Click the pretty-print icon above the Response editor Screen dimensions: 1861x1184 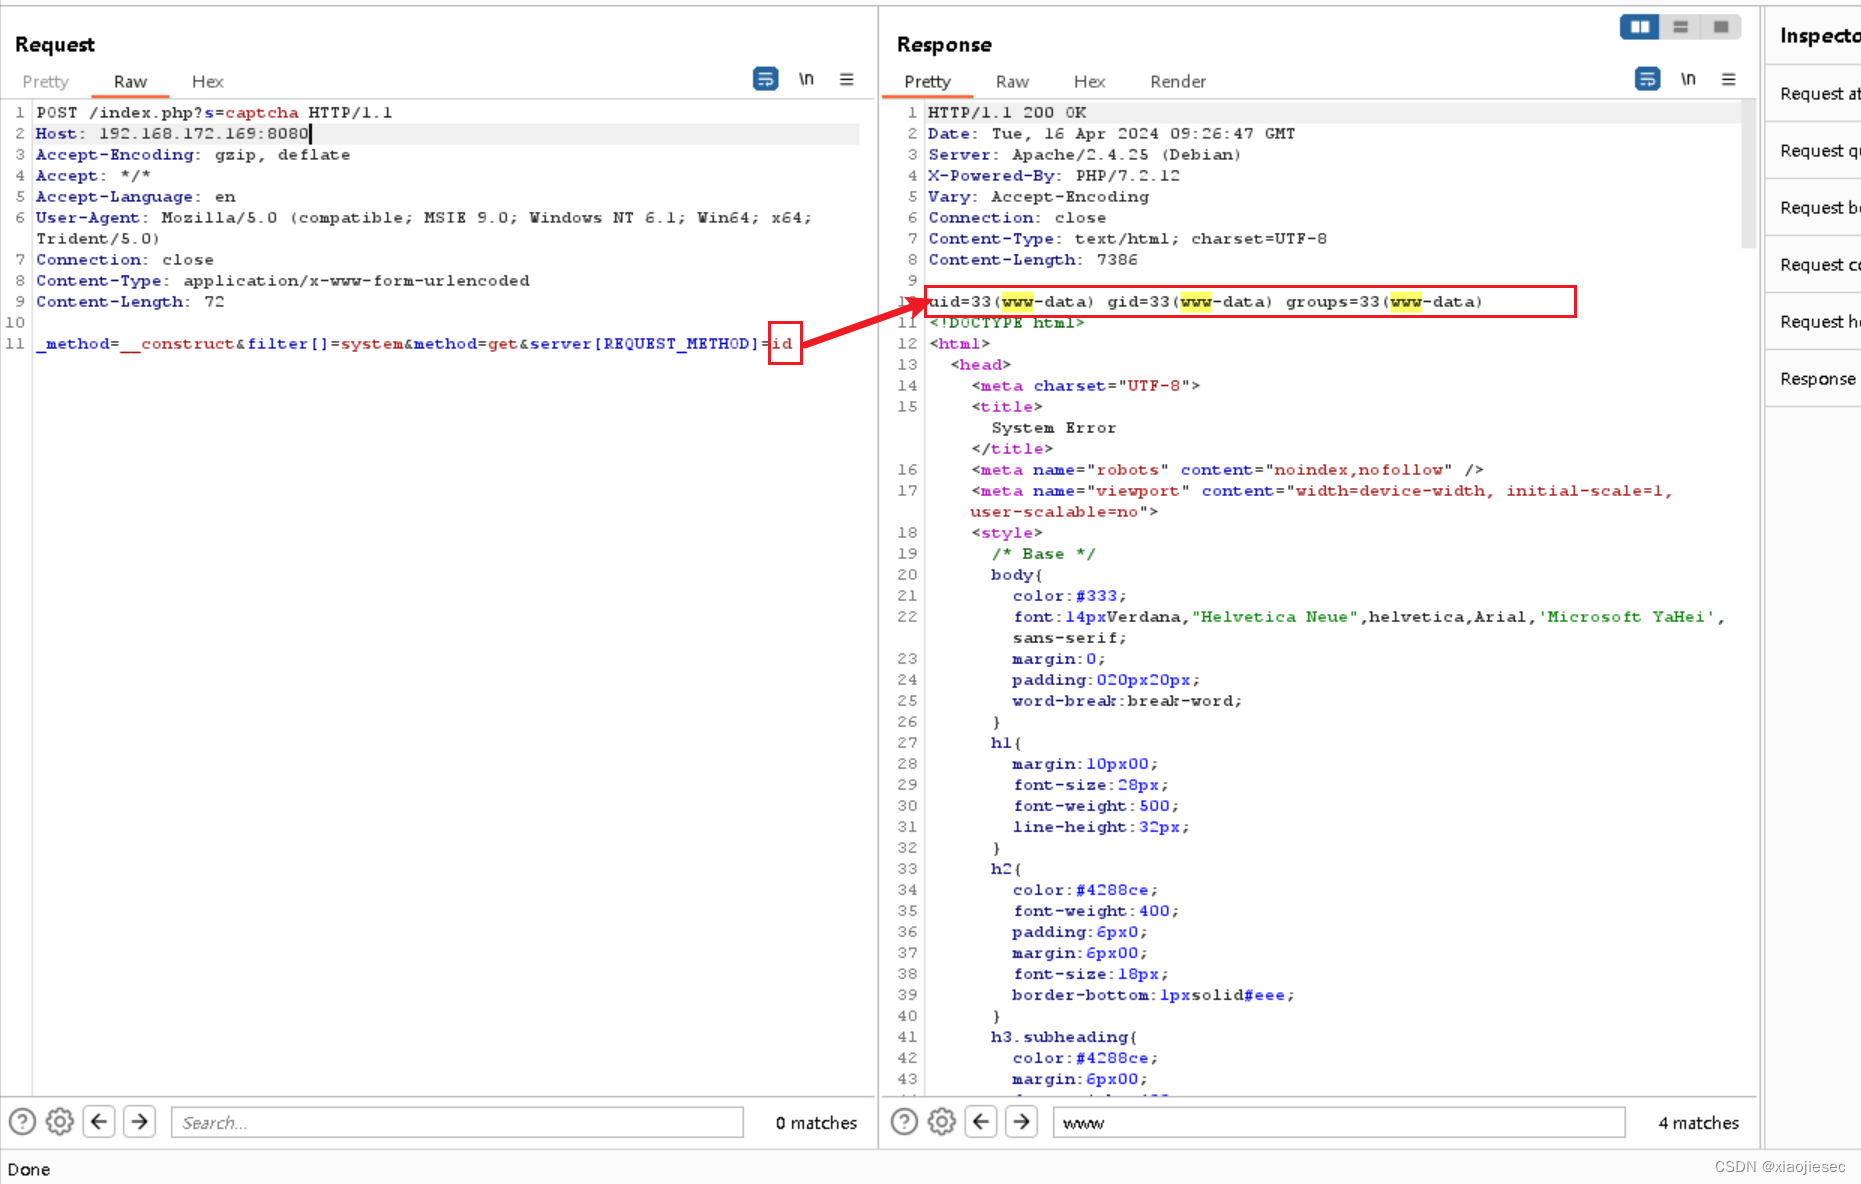1647,78
